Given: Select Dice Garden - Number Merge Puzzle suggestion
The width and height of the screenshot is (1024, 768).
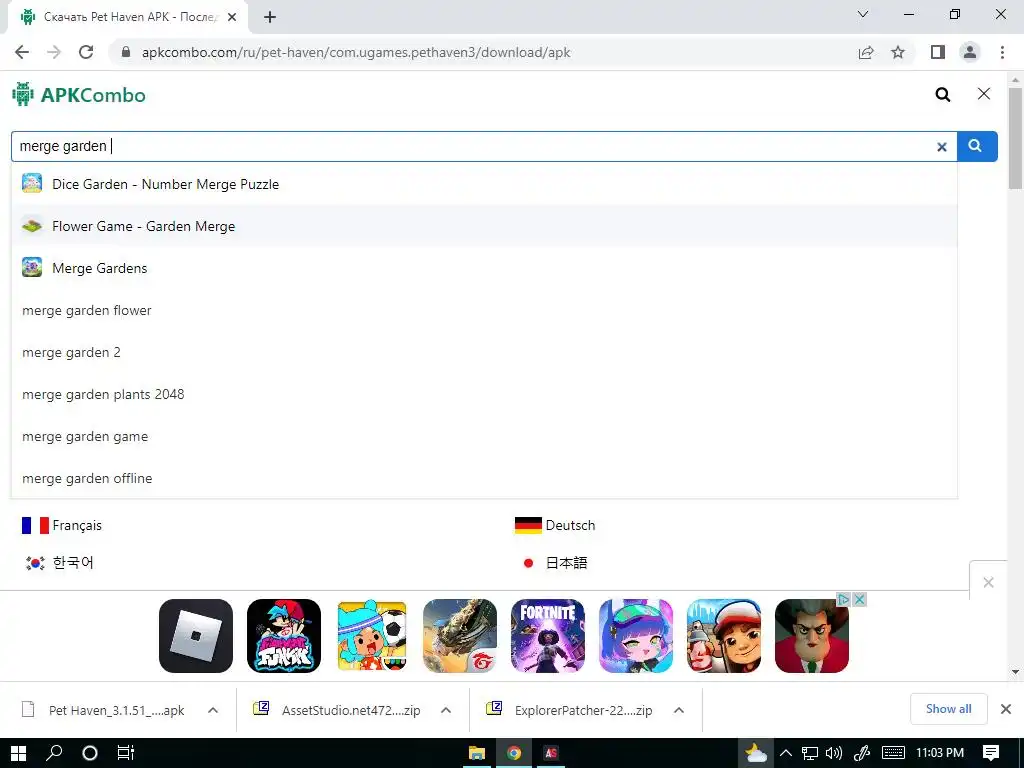Looking at the screenshot, I should 484,184.
